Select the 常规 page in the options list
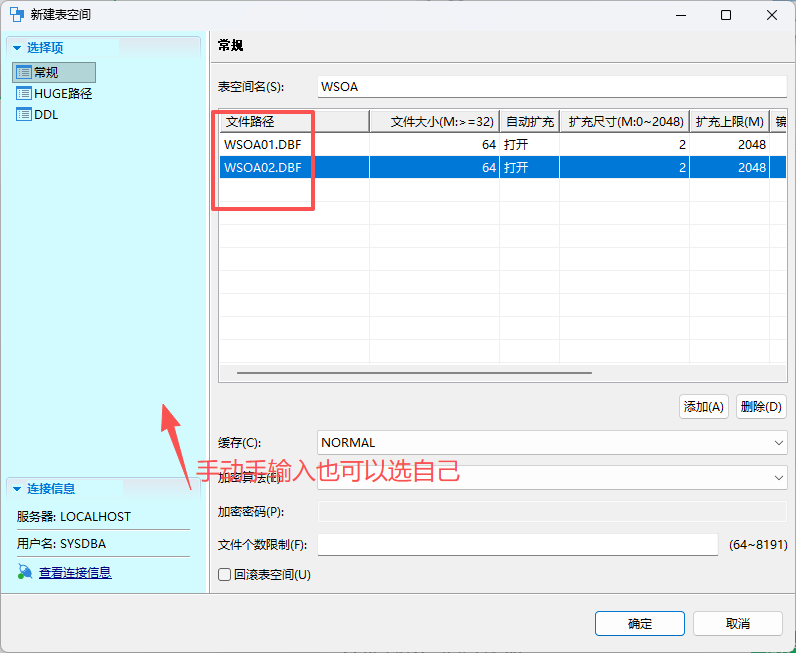The width and height of the screenshot is (796, 653). click(54, 73)
